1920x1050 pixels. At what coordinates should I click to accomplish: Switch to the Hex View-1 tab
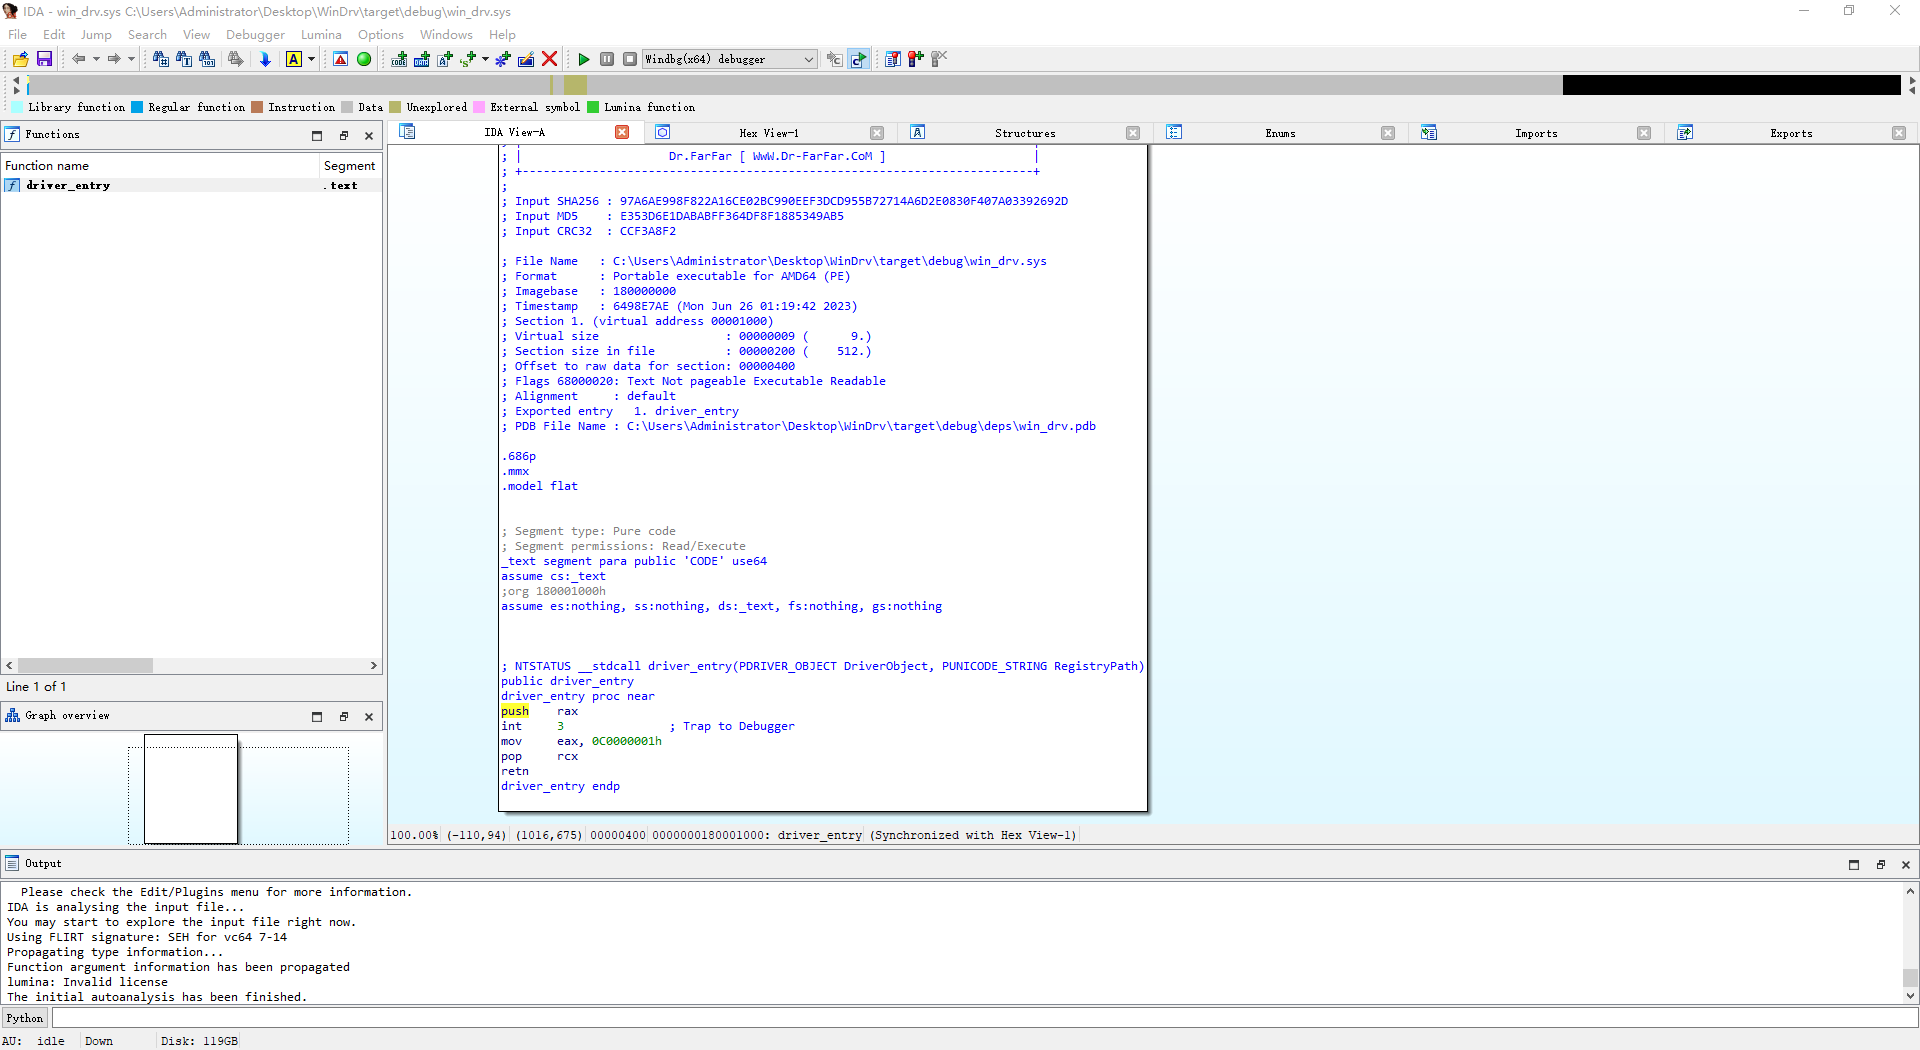coord(768,133)
